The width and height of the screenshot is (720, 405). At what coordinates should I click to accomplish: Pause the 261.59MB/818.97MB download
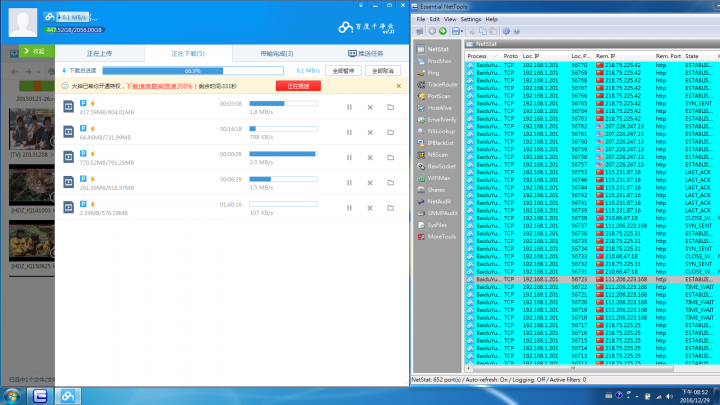coord(349,183)
